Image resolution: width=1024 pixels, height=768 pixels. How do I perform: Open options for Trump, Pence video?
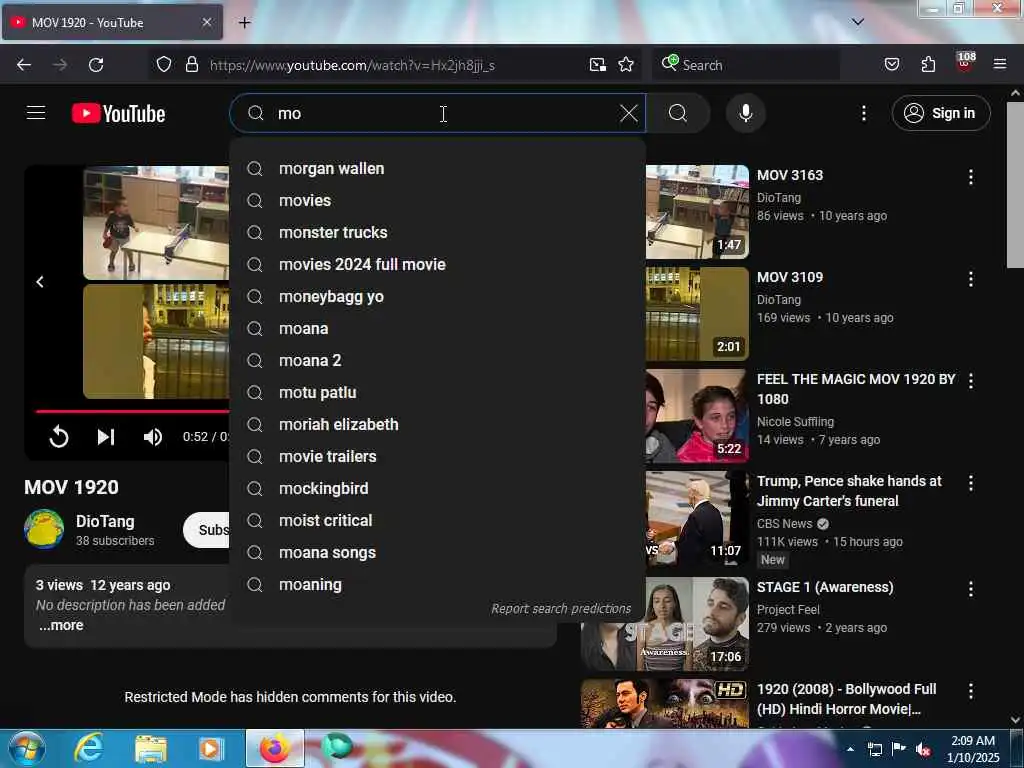tap(970, 483)
